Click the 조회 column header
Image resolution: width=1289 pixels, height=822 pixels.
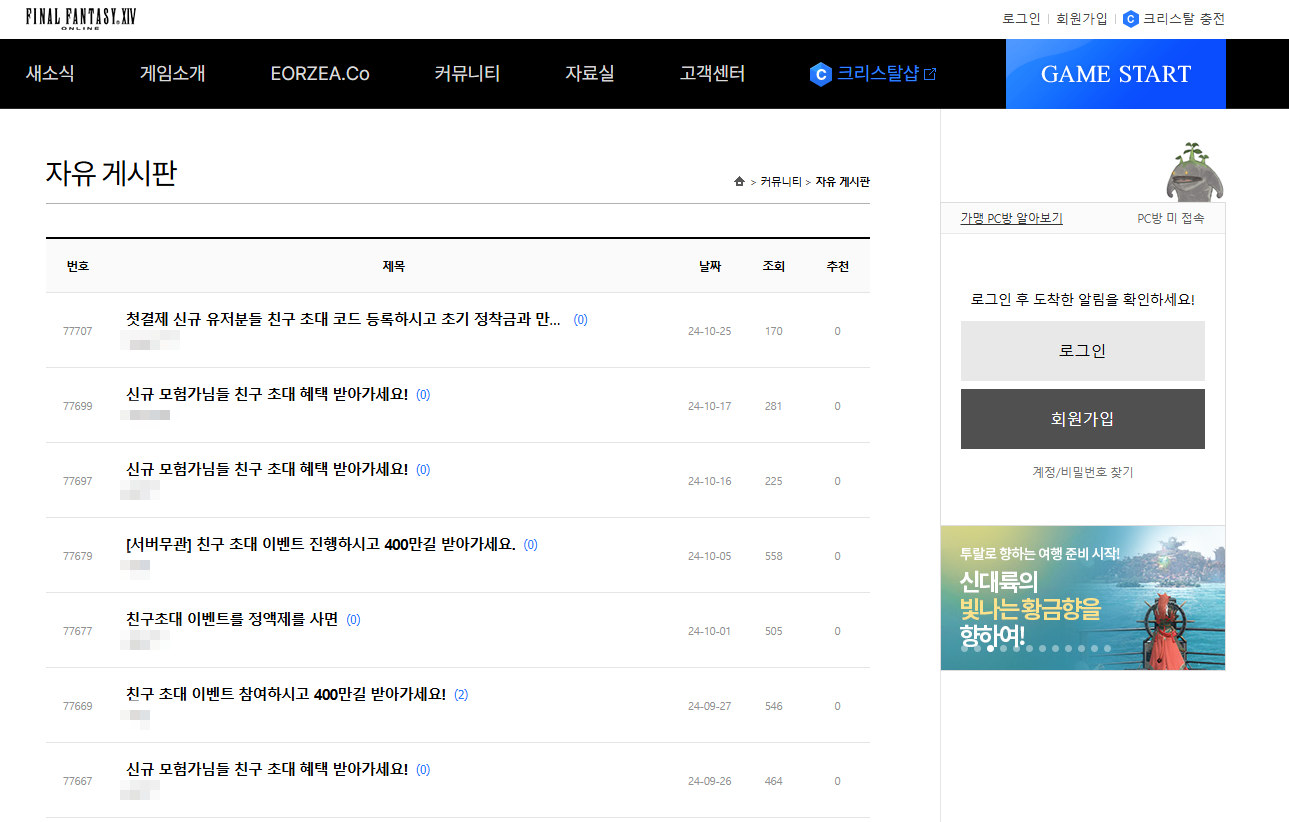click(x=774, y=266)
